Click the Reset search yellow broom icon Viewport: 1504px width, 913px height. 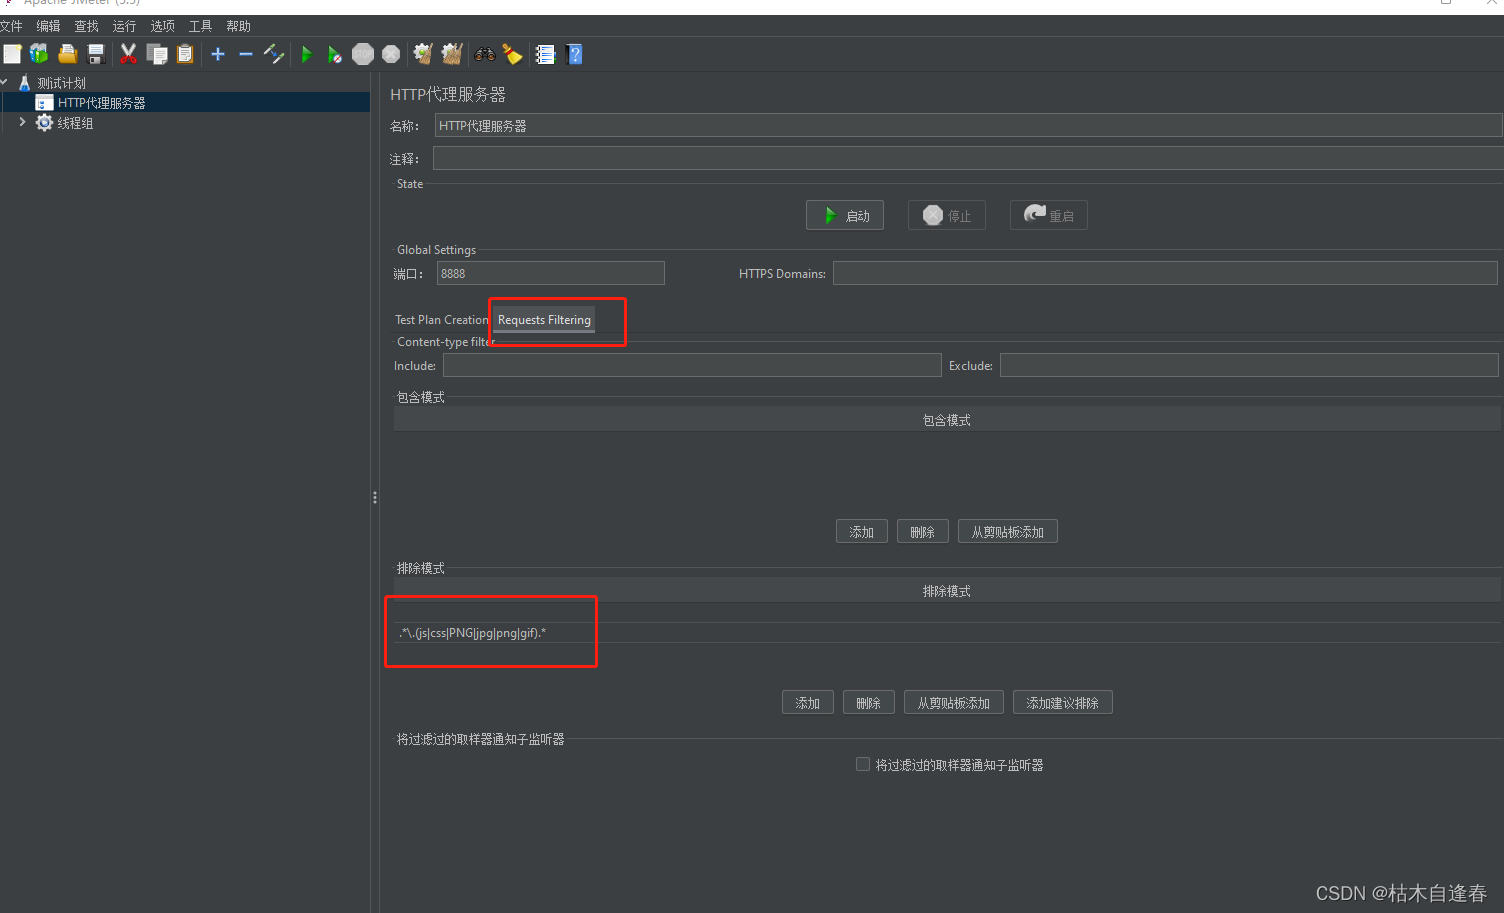coord(512,54)
